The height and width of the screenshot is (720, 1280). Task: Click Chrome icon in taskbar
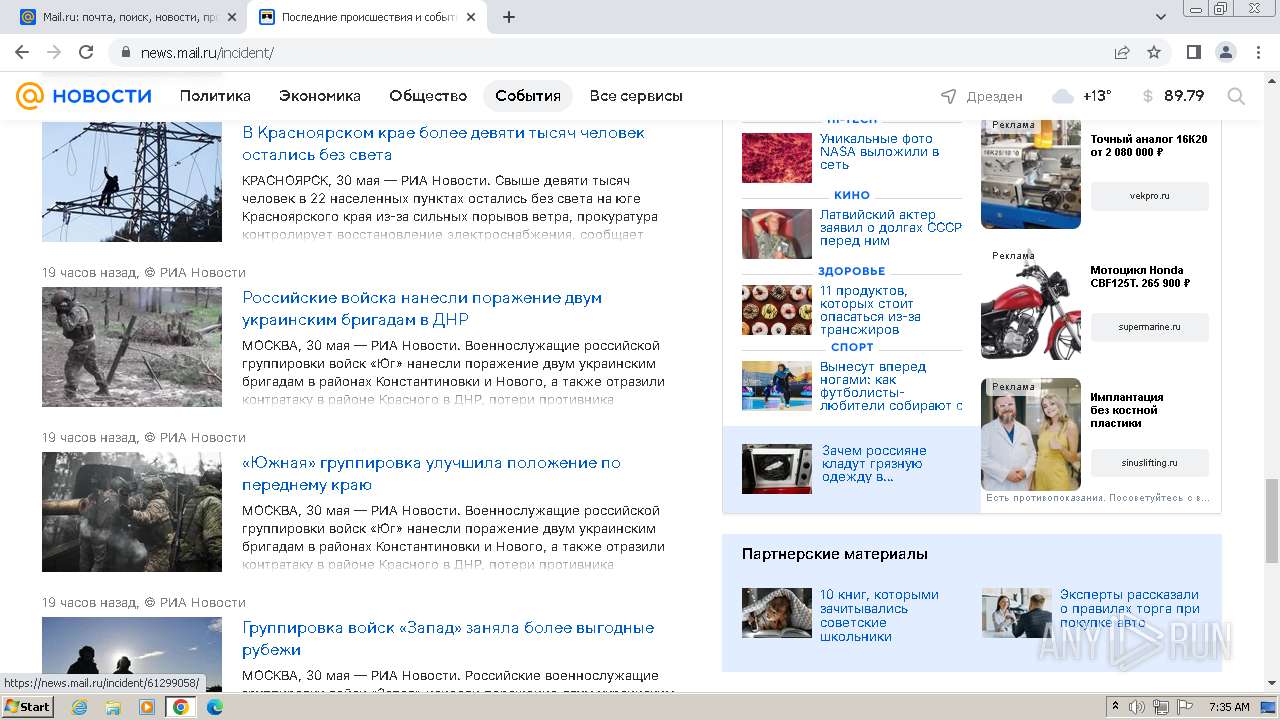[x=180, y=707]
